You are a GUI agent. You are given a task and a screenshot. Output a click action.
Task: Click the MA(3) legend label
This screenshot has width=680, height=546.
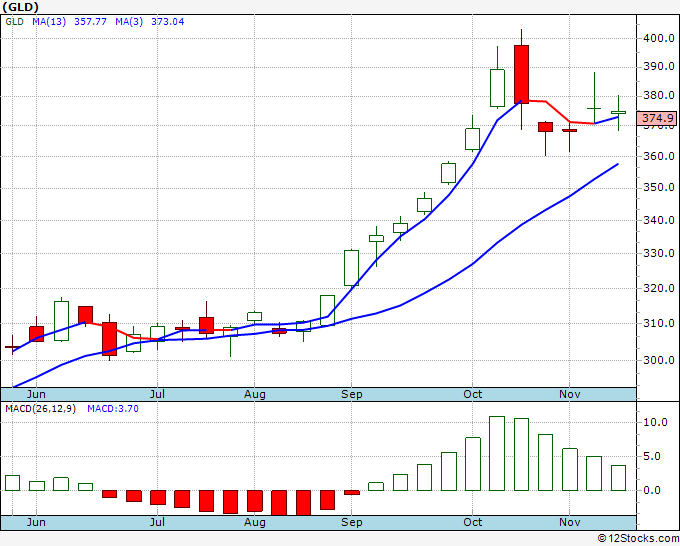tap(129, 22)
